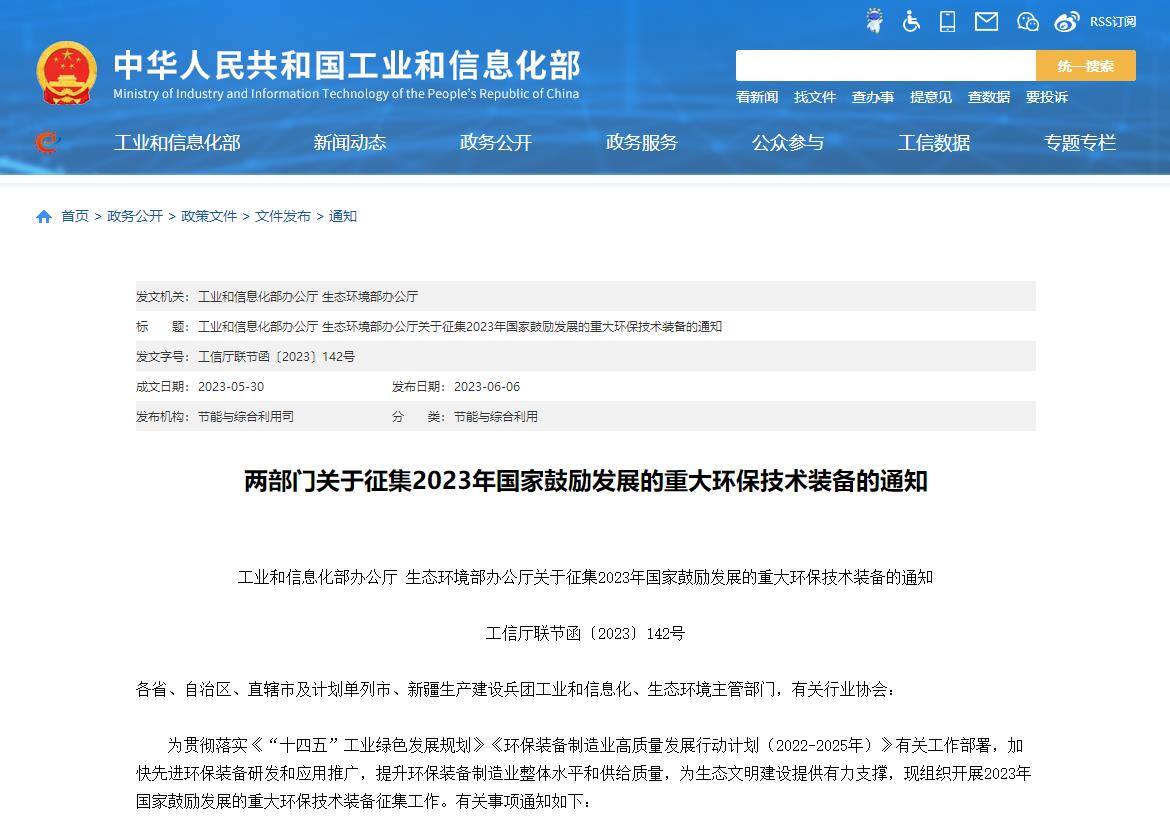
Task: Navigate to 文件发布 breadcrumb link
Action: coord(283,216)
